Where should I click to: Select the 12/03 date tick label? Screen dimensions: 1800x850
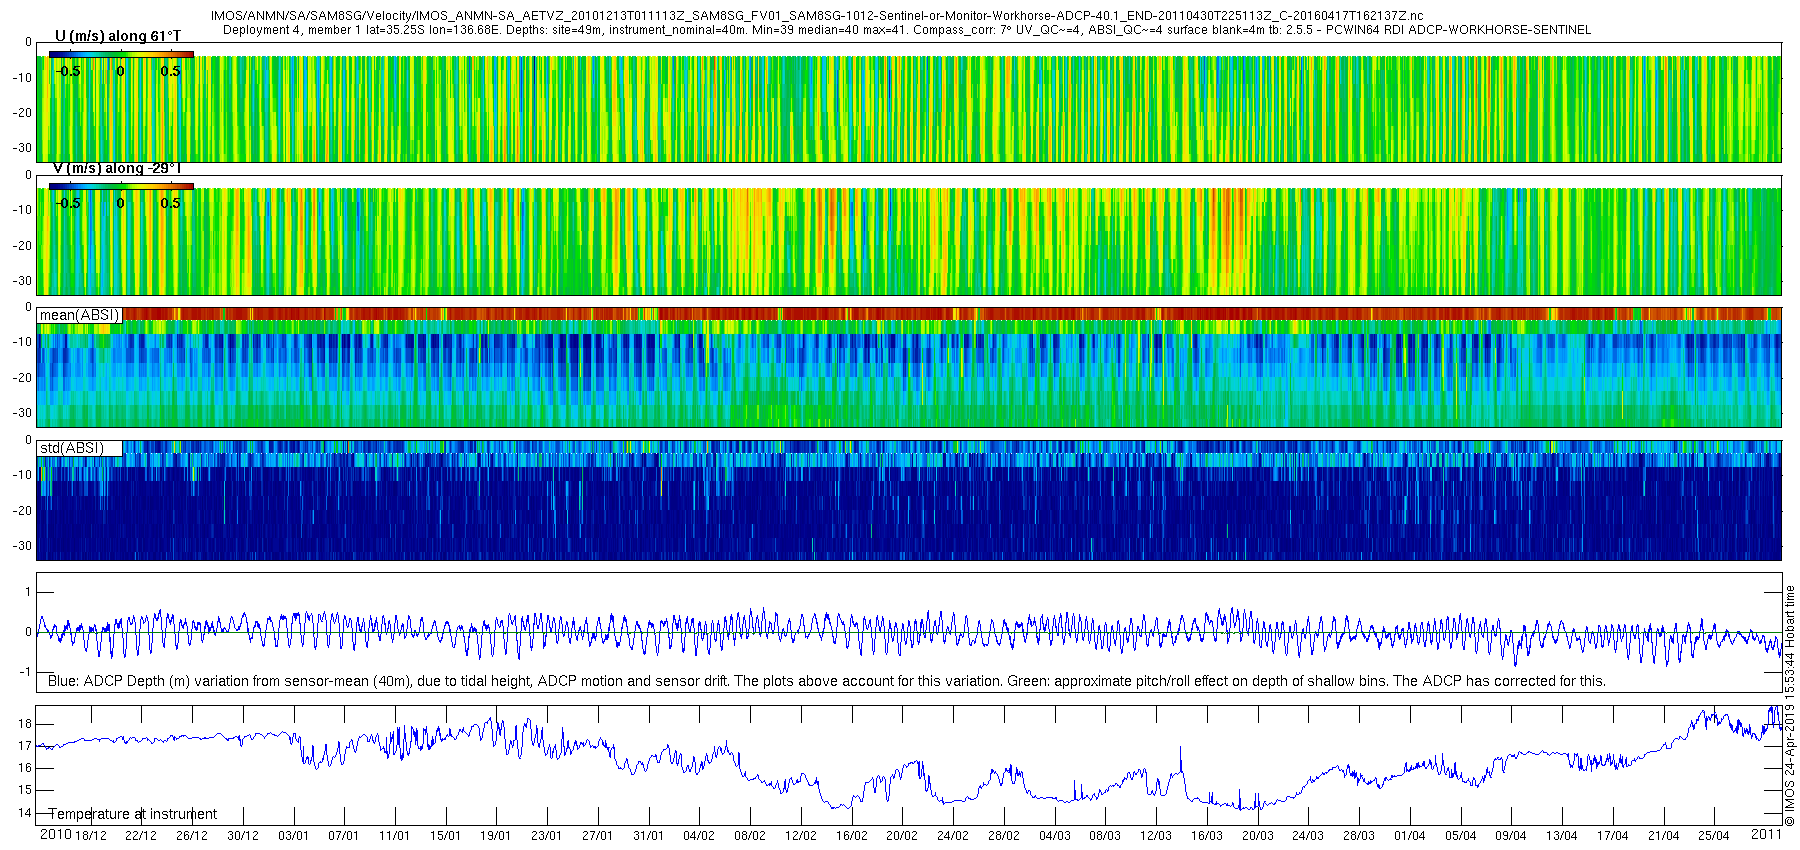point(1156,836)
